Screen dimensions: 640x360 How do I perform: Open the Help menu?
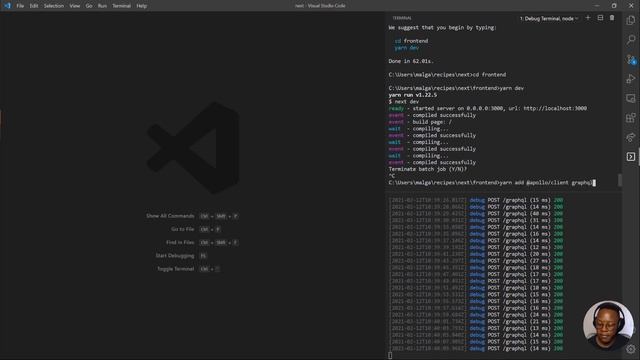tap(142, 6)
